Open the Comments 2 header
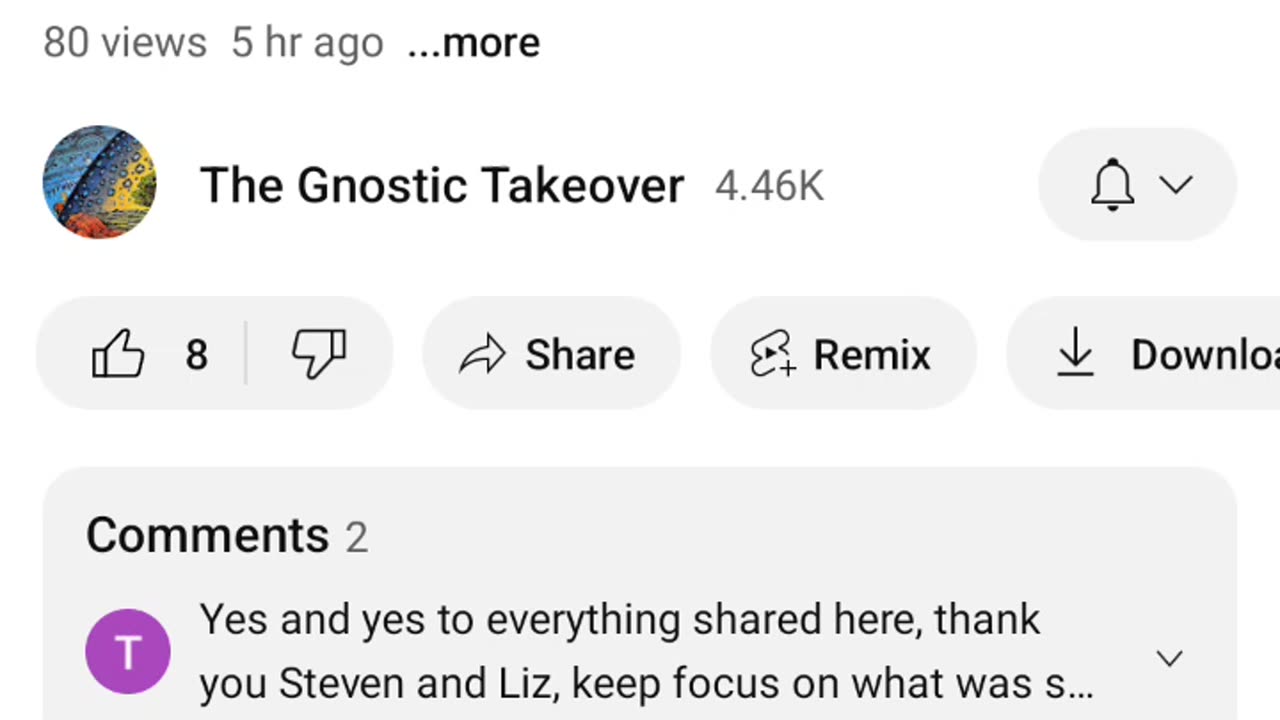 (x=227, y=536)
